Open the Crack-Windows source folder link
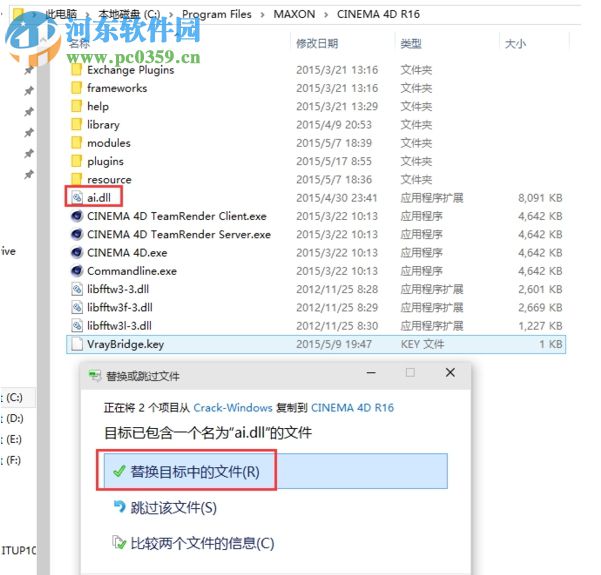 [233, 407]
